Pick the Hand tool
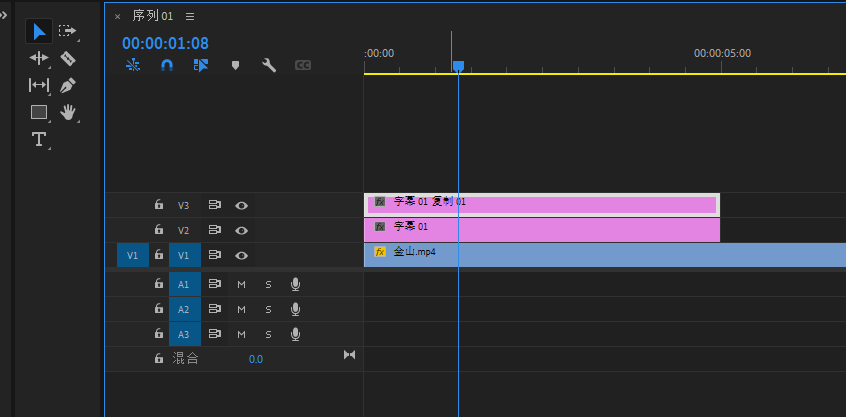 click(x=68, y=112)
